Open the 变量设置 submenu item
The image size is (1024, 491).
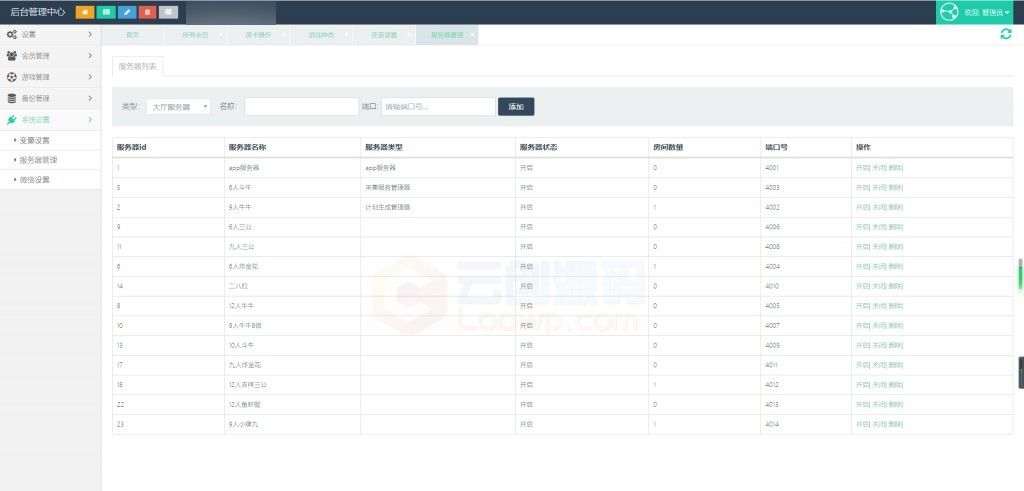pos(35,140)
